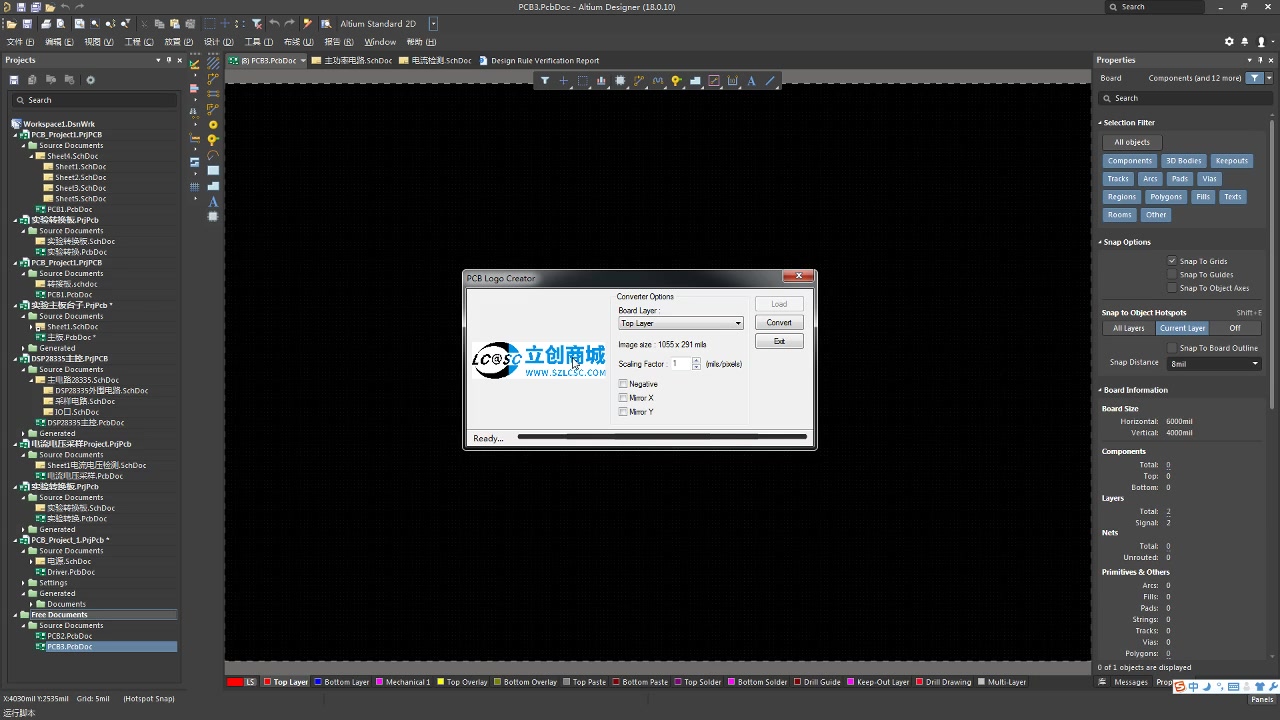Enable the Mirror Y checkbox
1280x720 pixels.
point(623,412)
